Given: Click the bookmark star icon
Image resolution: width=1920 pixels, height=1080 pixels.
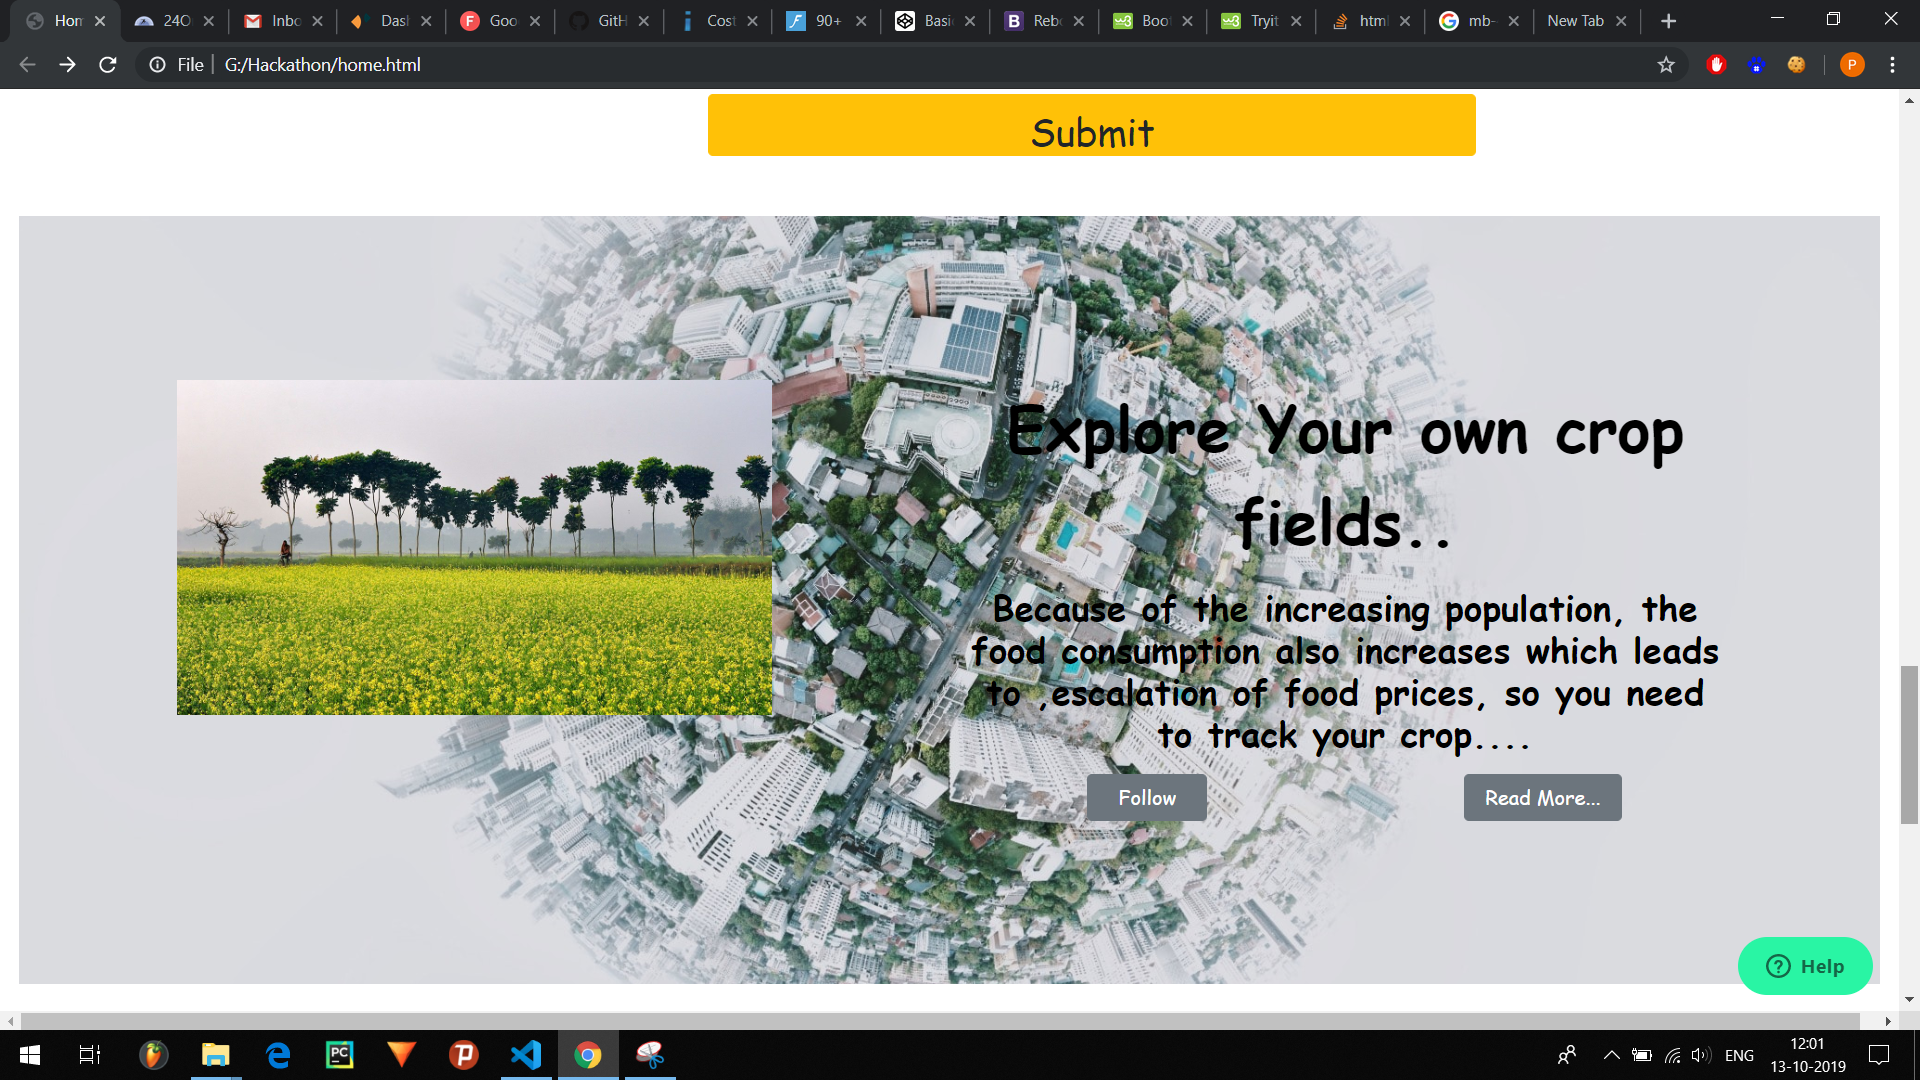Looking at the screenshot, I should [1666, 65].
